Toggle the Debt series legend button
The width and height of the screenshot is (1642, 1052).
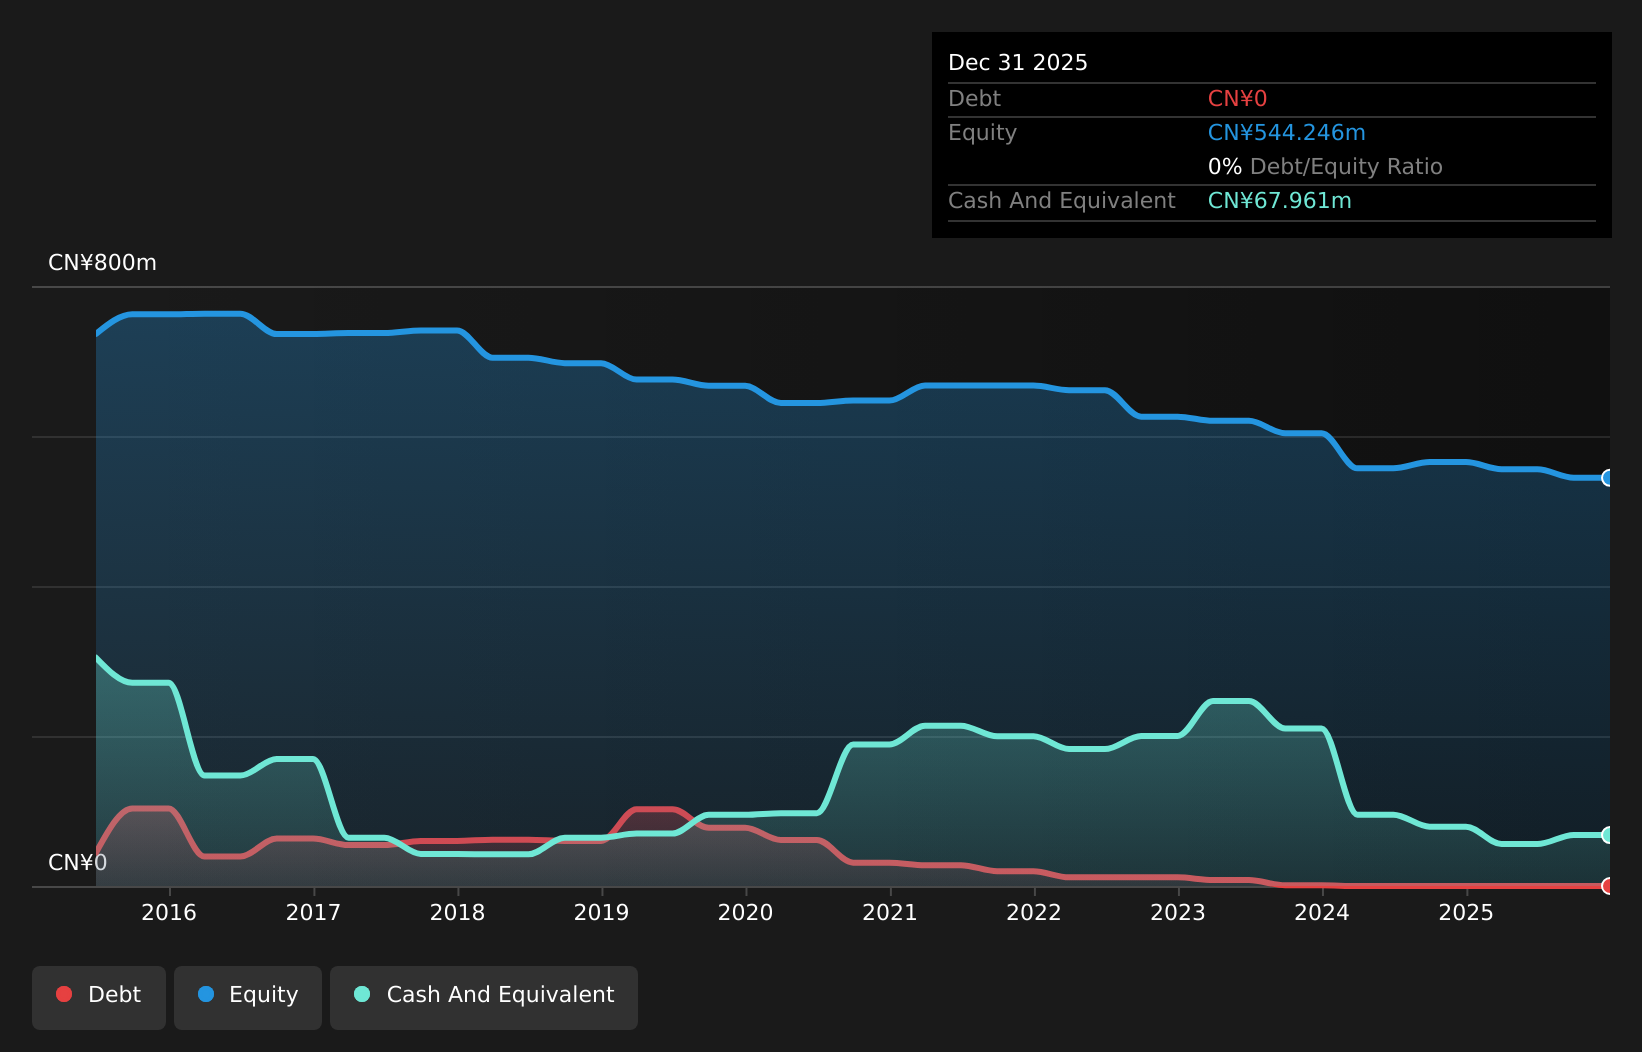99,997
